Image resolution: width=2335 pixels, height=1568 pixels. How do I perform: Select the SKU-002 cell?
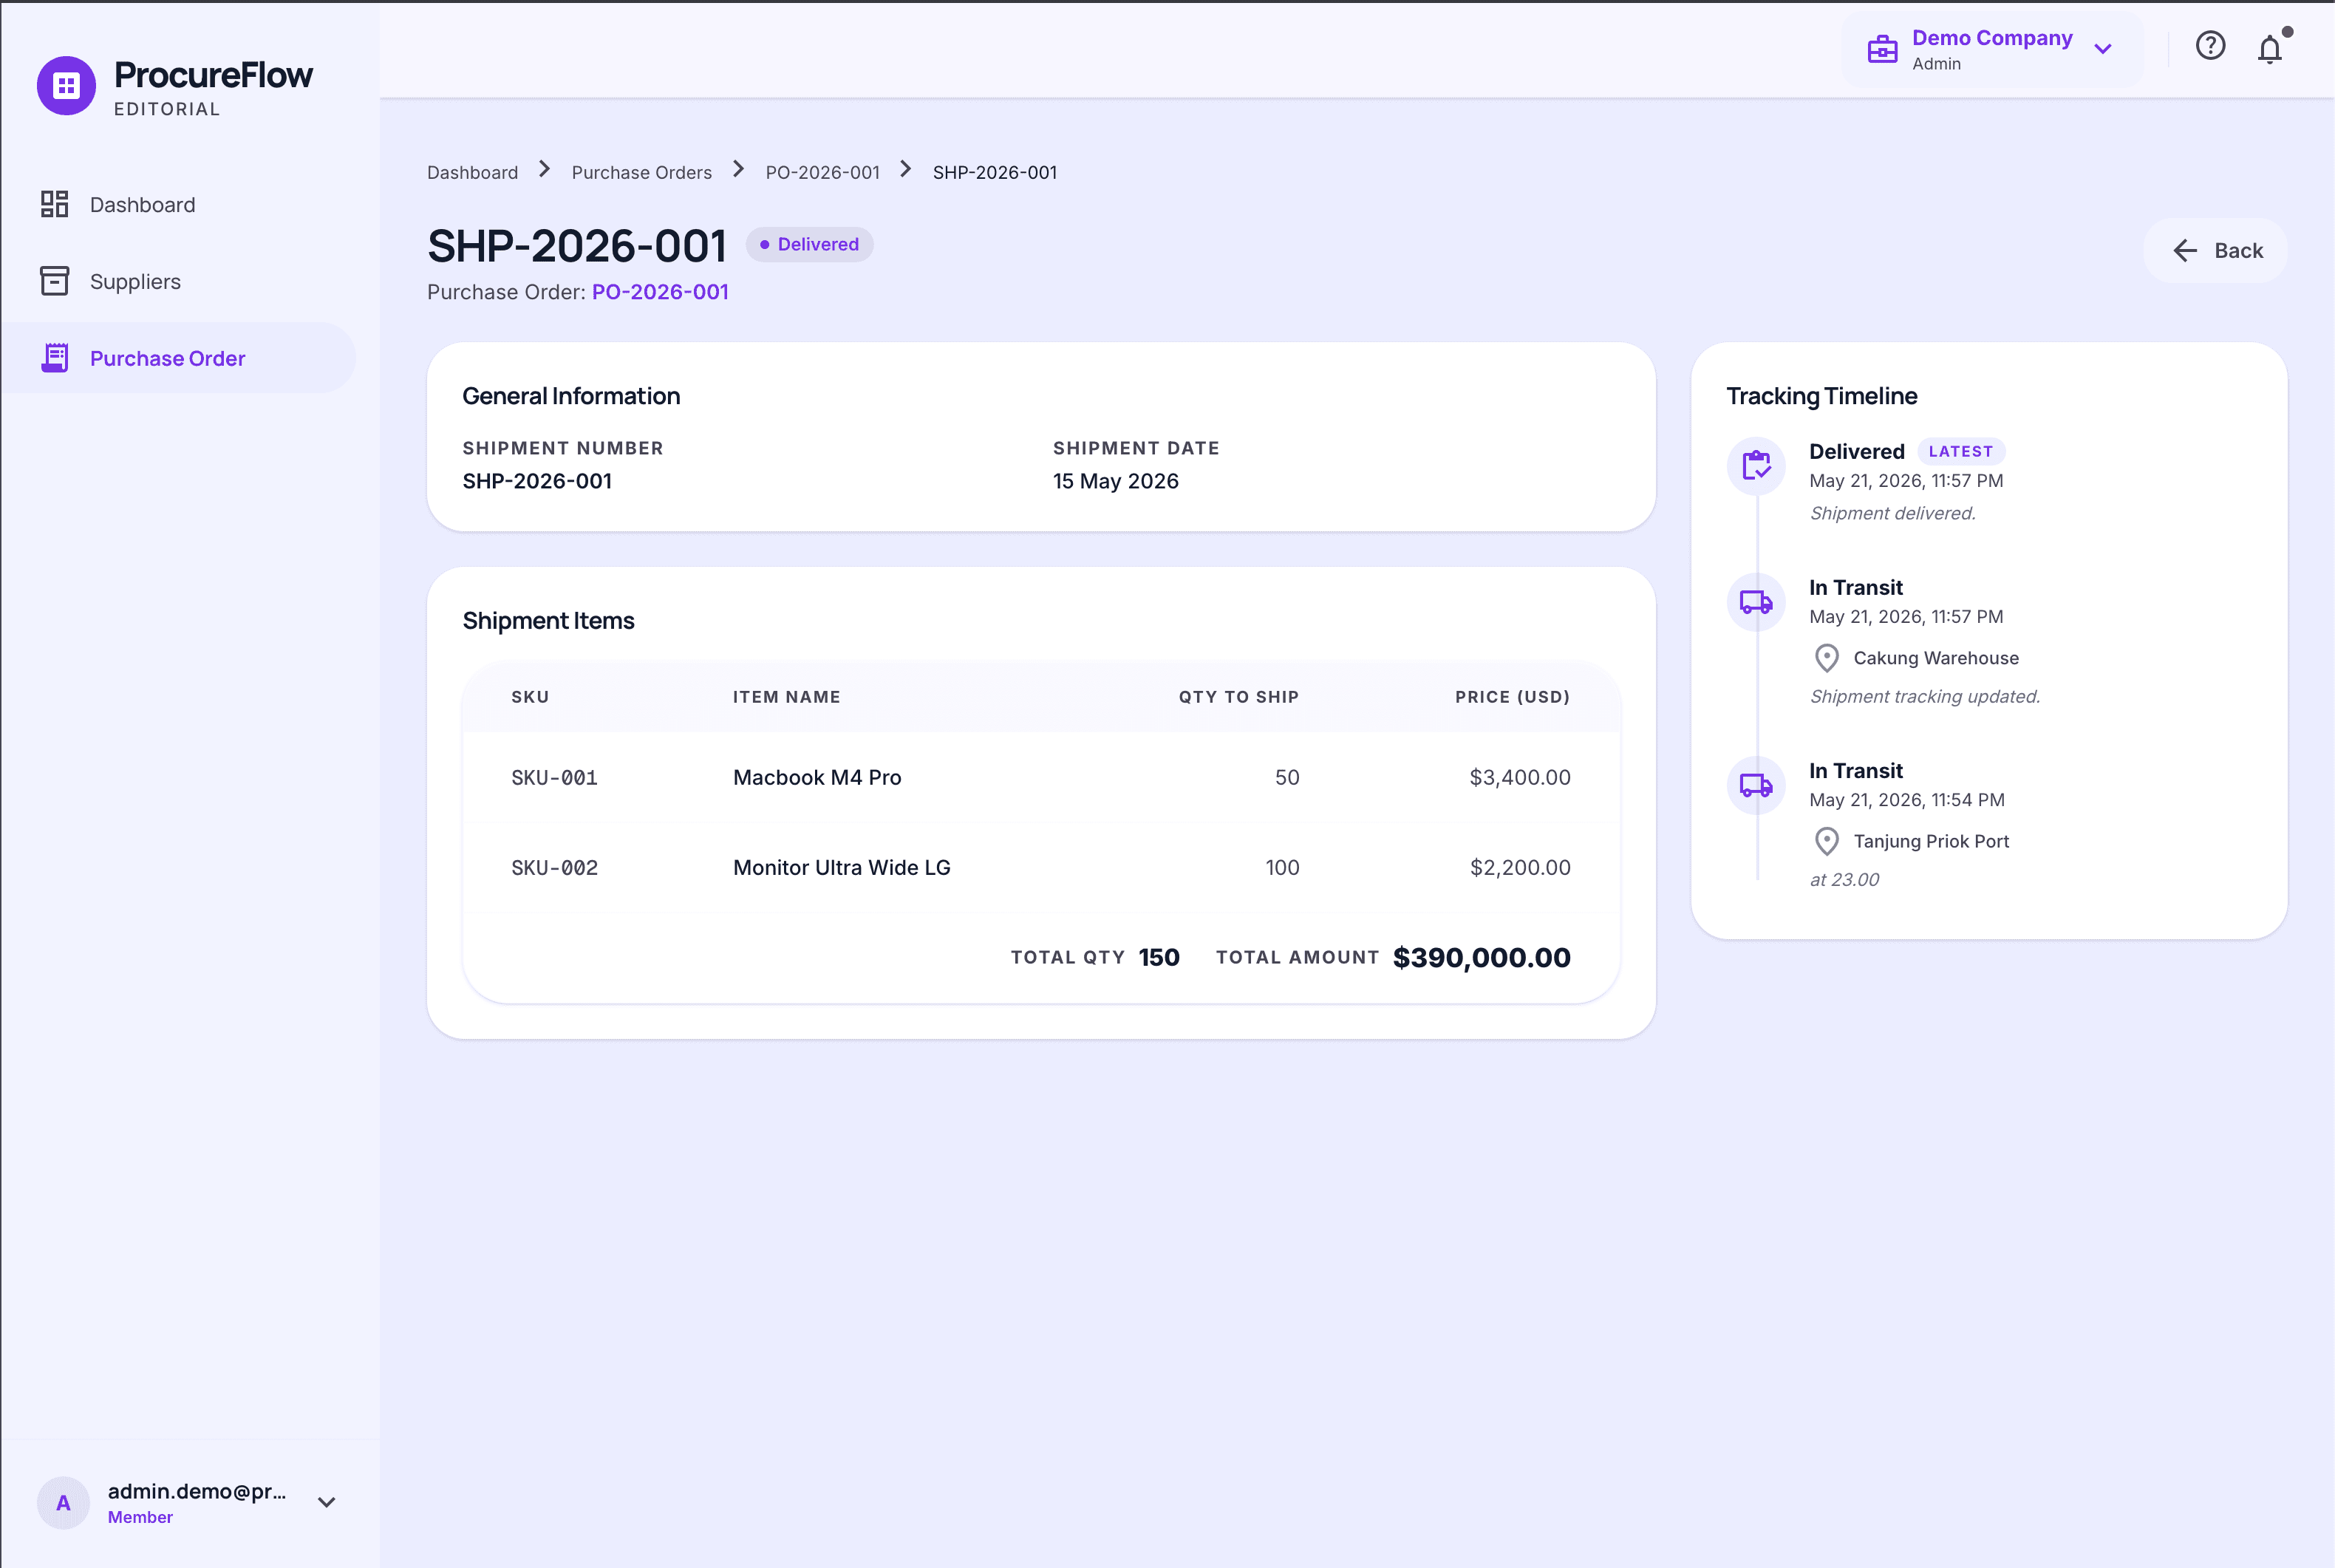pos(554,867)
